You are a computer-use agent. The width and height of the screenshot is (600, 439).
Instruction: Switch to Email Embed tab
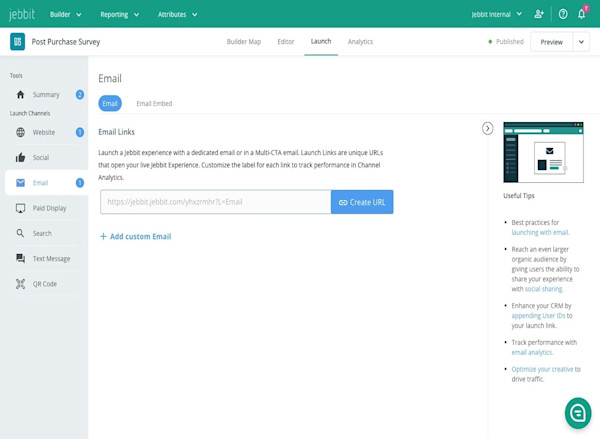pyautogui.click(x=154, y=103)
